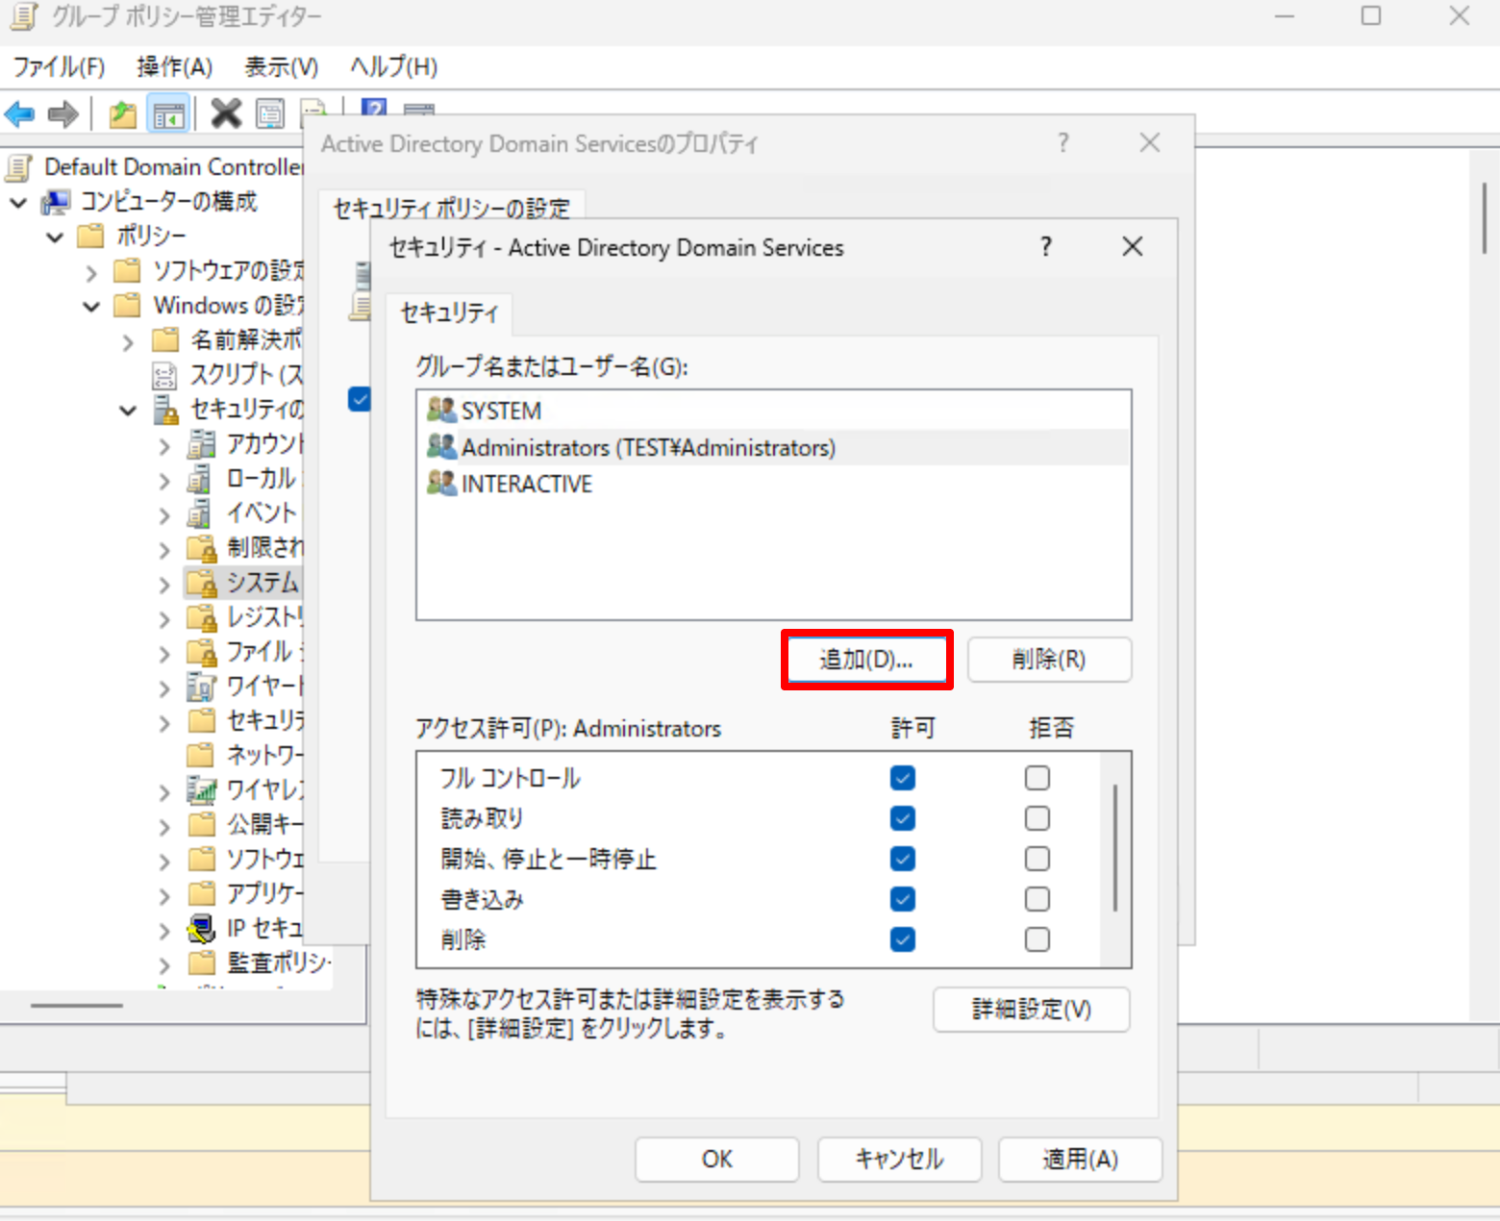Expand the 名前解決ポリシー tree node

(128, 342)
